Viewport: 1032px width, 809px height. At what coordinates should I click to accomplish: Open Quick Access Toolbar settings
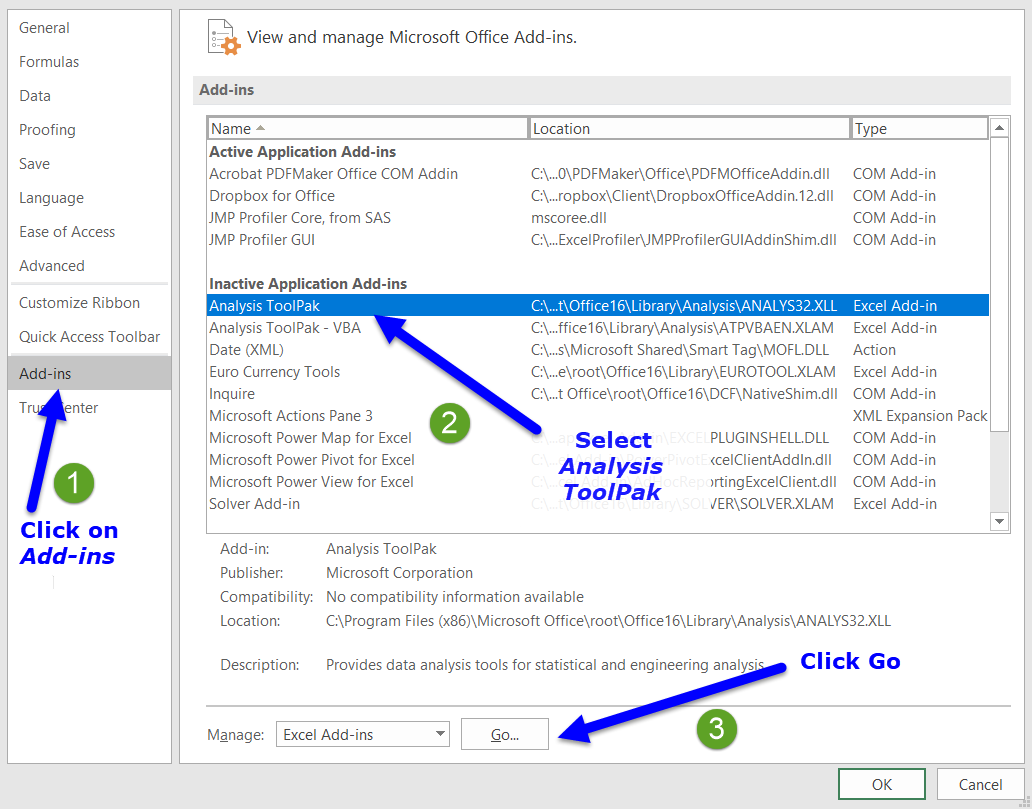pos(89,337)
